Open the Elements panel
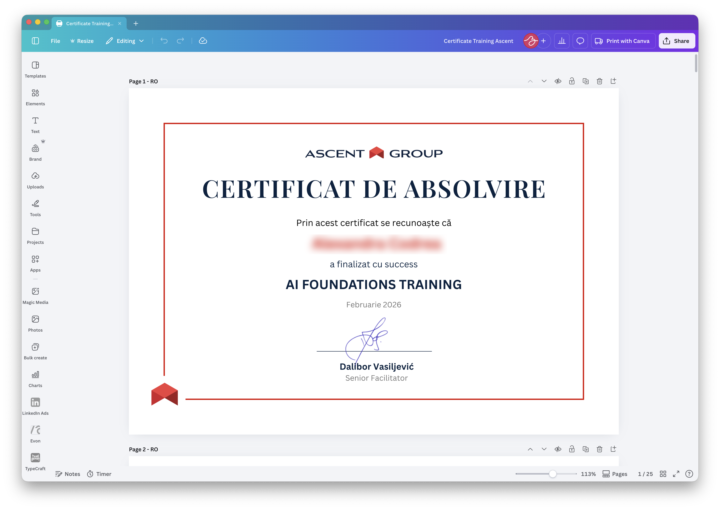The height and width of the screenshot is (510, 720). [x=35, y=97]
